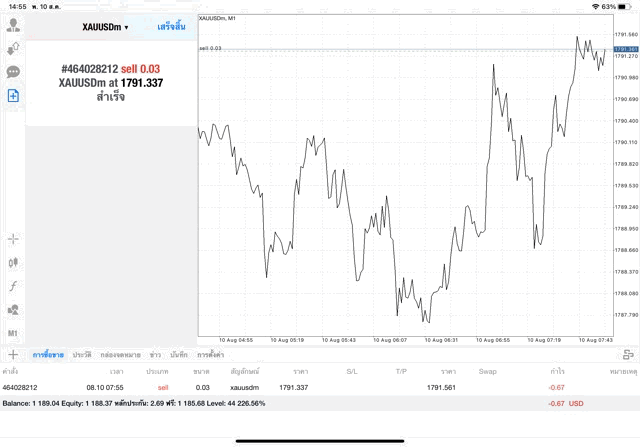Open the M1 timeframe selector
The image size is (640, 447).
point(14,332)
